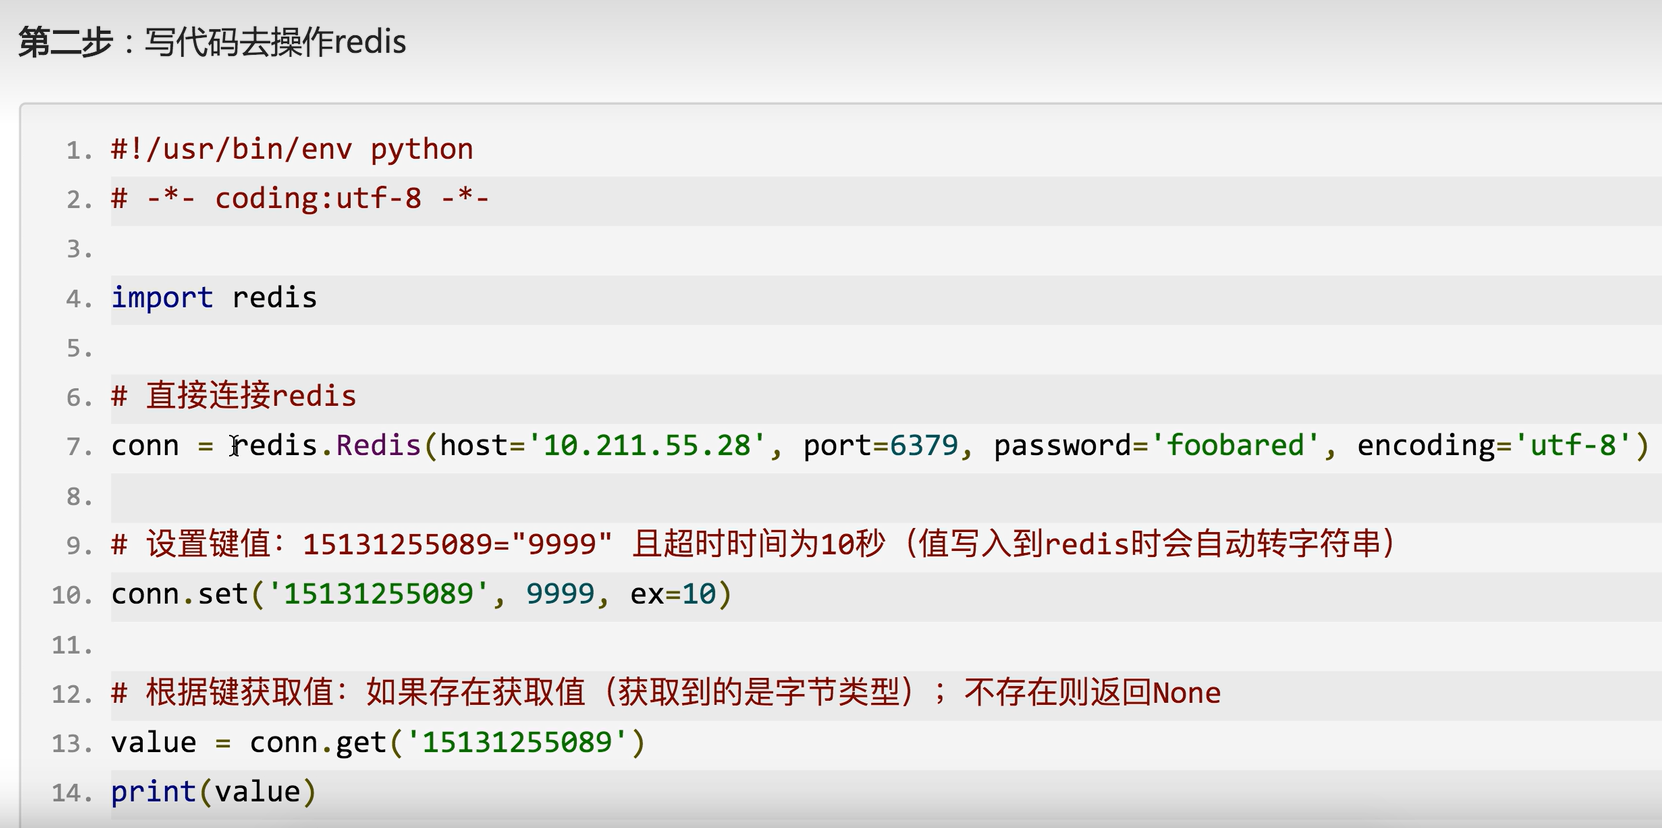Click conn.set on line 10
The width and height of the screenshot is (1662, 828).
click(x=179, y=594)
